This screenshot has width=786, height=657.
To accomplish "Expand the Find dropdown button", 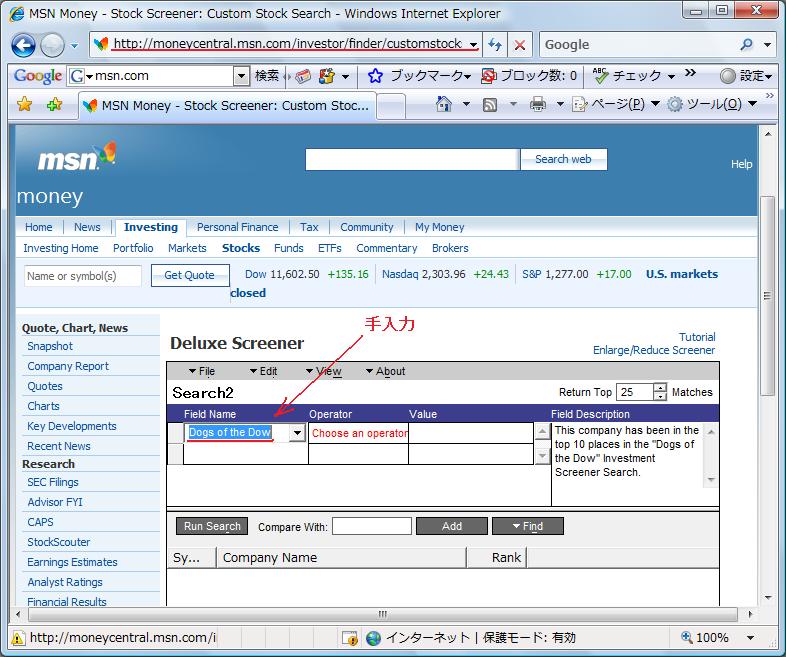I will point(527,526).
